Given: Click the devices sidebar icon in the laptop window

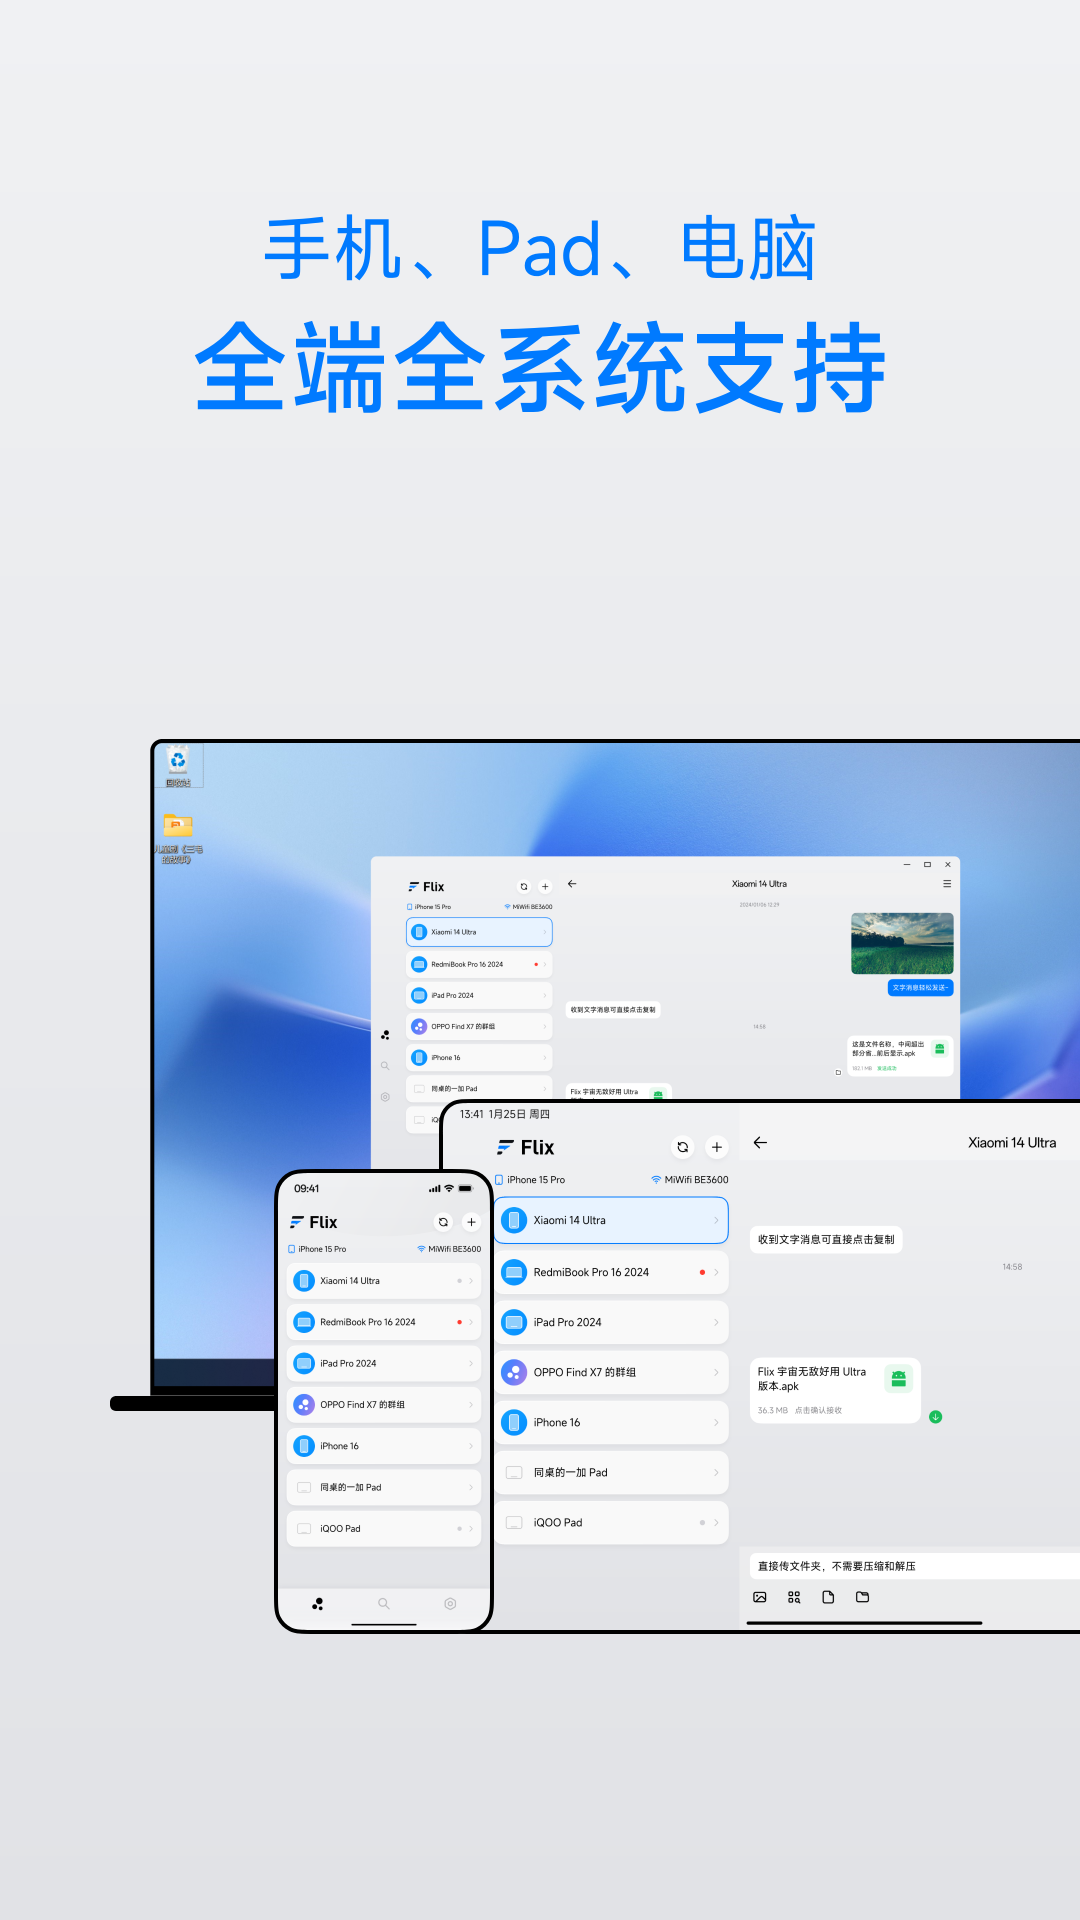Looking at the screenshot, I should [x=385, y=1035].
